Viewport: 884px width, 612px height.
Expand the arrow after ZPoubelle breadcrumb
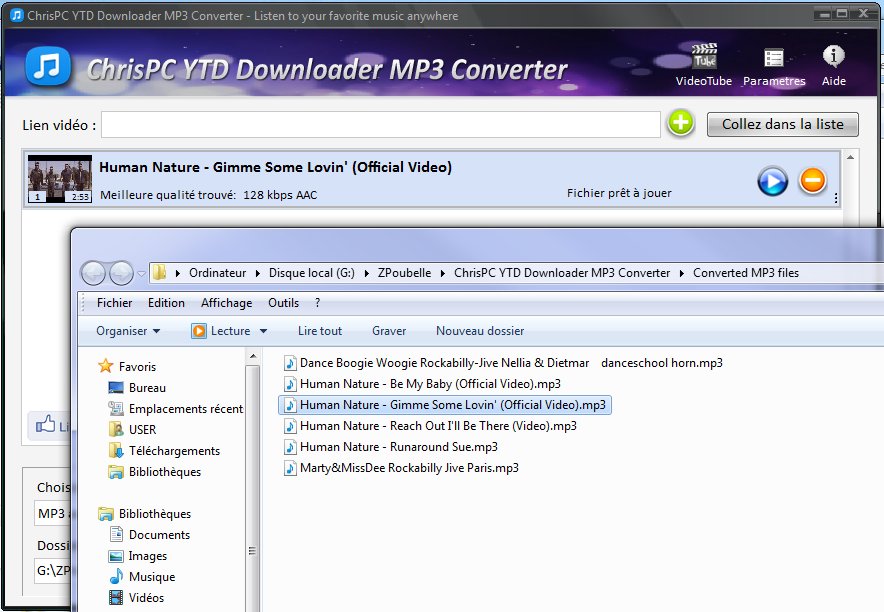(x=443, y=273)
